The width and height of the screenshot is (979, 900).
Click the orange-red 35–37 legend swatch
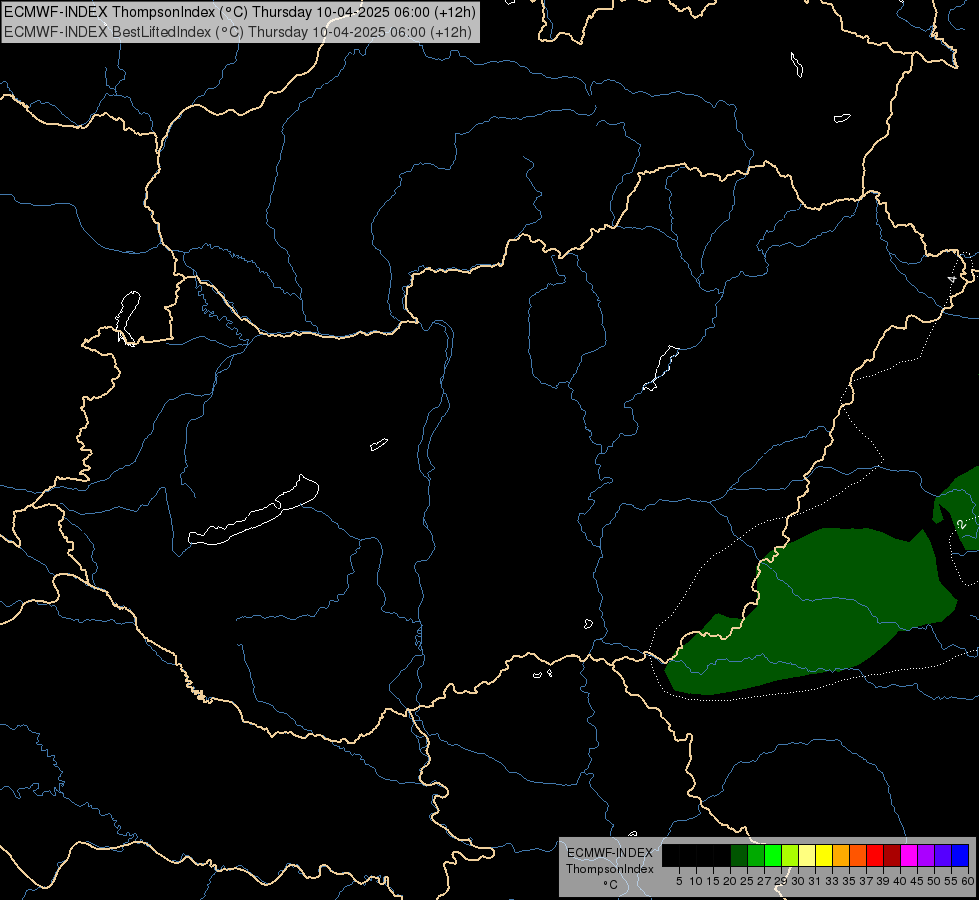[x=858, y=856]
